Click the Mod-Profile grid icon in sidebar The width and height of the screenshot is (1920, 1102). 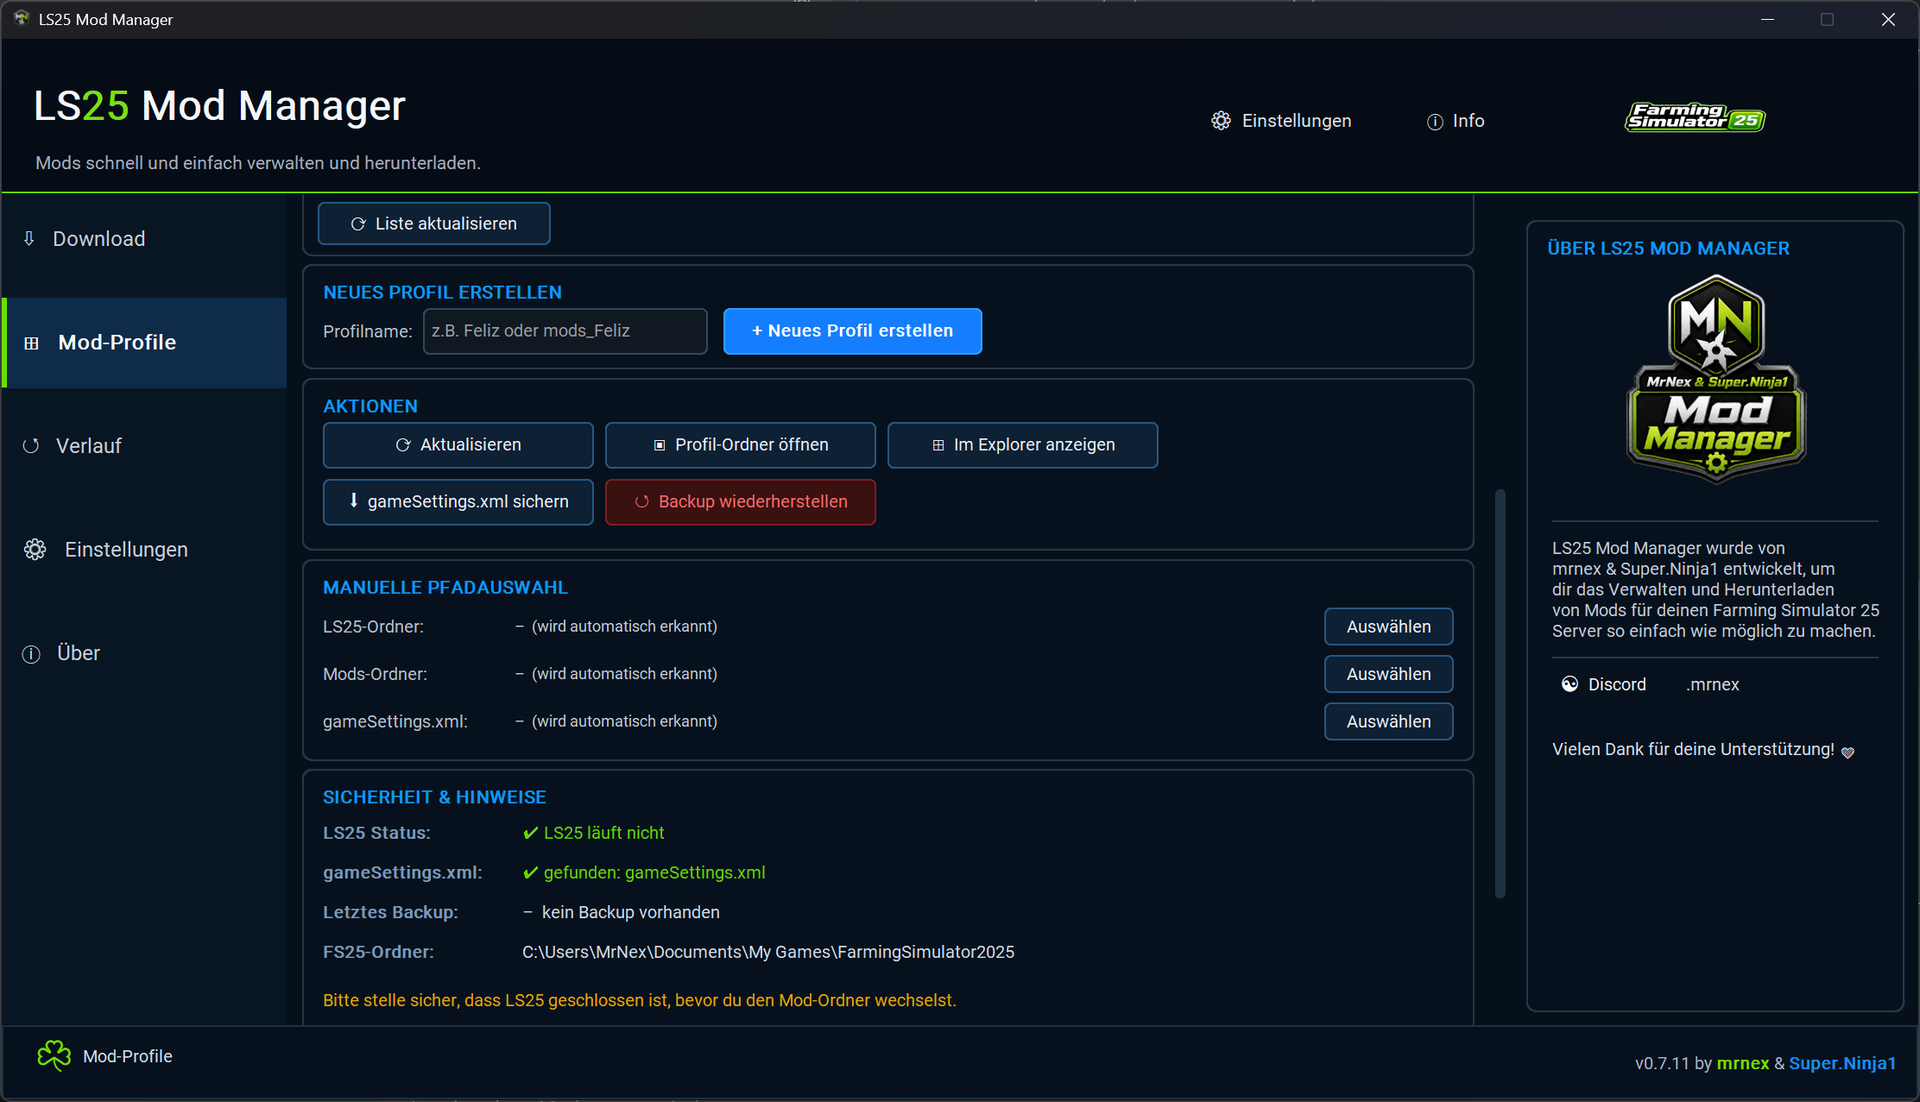pyautogui.click(x=31, y=343)
